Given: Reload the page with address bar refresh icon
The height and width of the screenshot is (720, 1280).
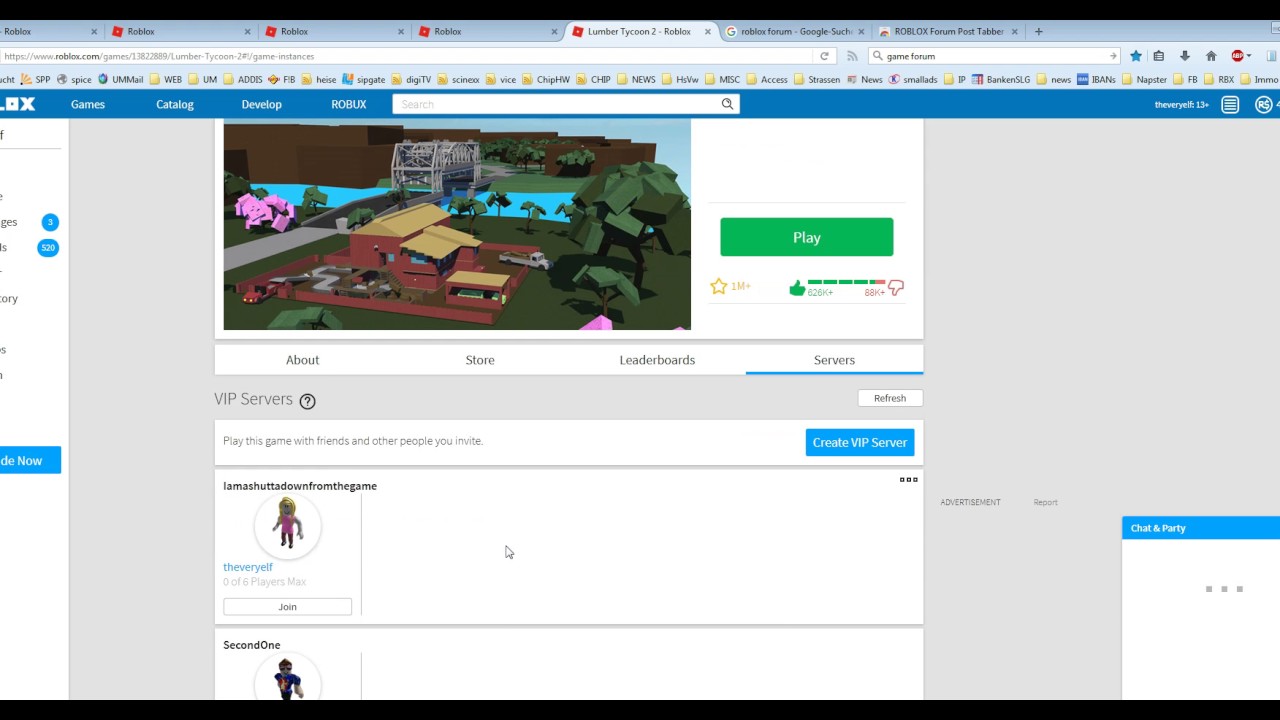Looking at the screenshot, I should pyautogui.click(x=824, y=56).
